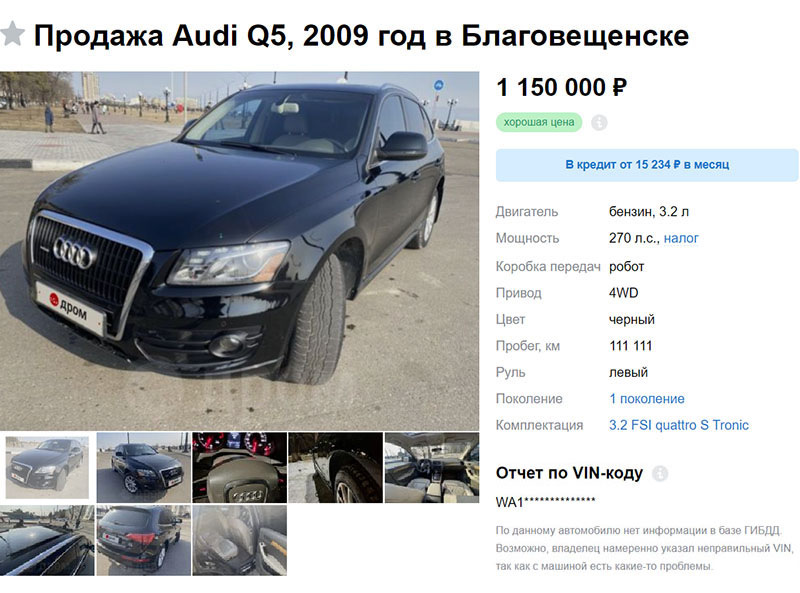Click the Продажа Audi Q5 listing title
The height and width of the screenshot is (593, 800).
click(x=361, y=36)
